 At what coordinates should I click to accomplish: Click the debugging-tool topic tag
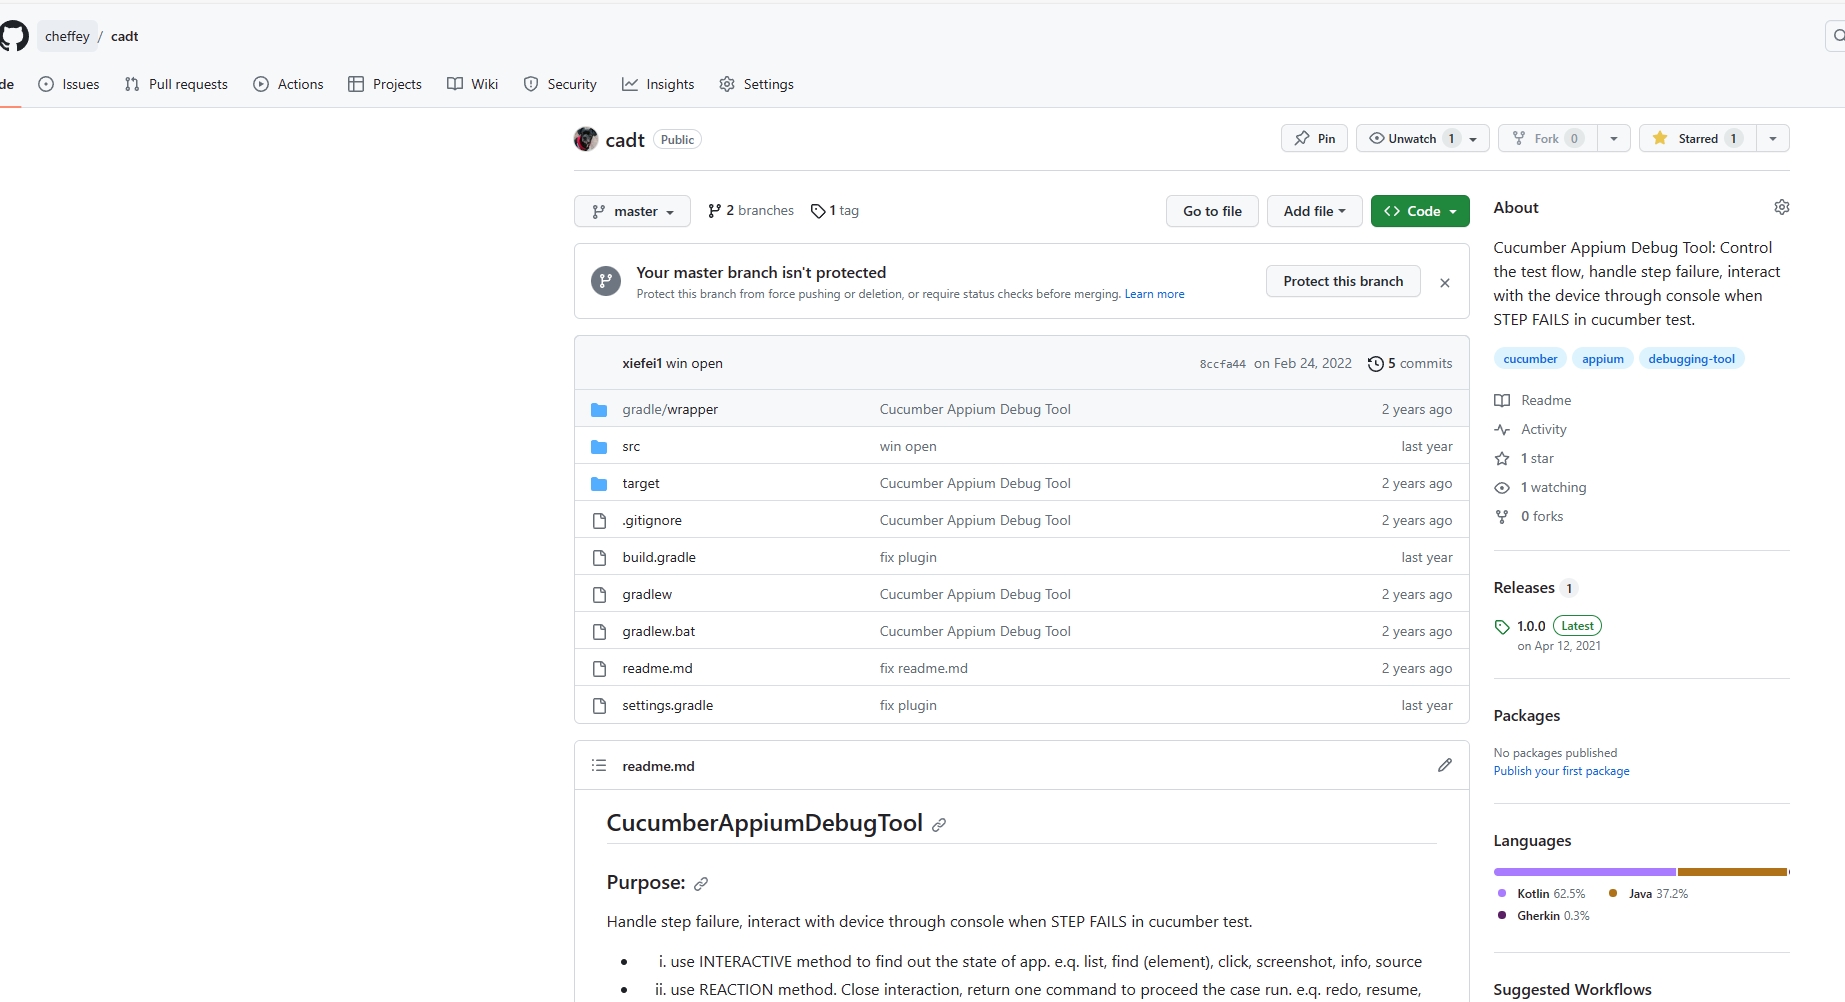click(x=1691, y=359)
